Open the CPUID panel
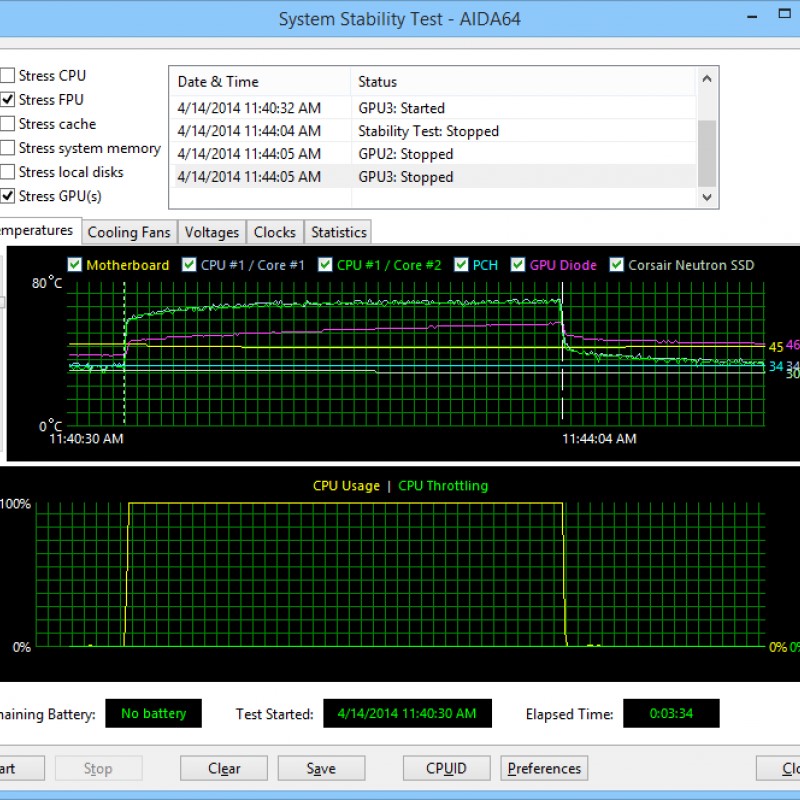Image resolution: width=800 pixels, height=800 pixels. coord(446,768)
